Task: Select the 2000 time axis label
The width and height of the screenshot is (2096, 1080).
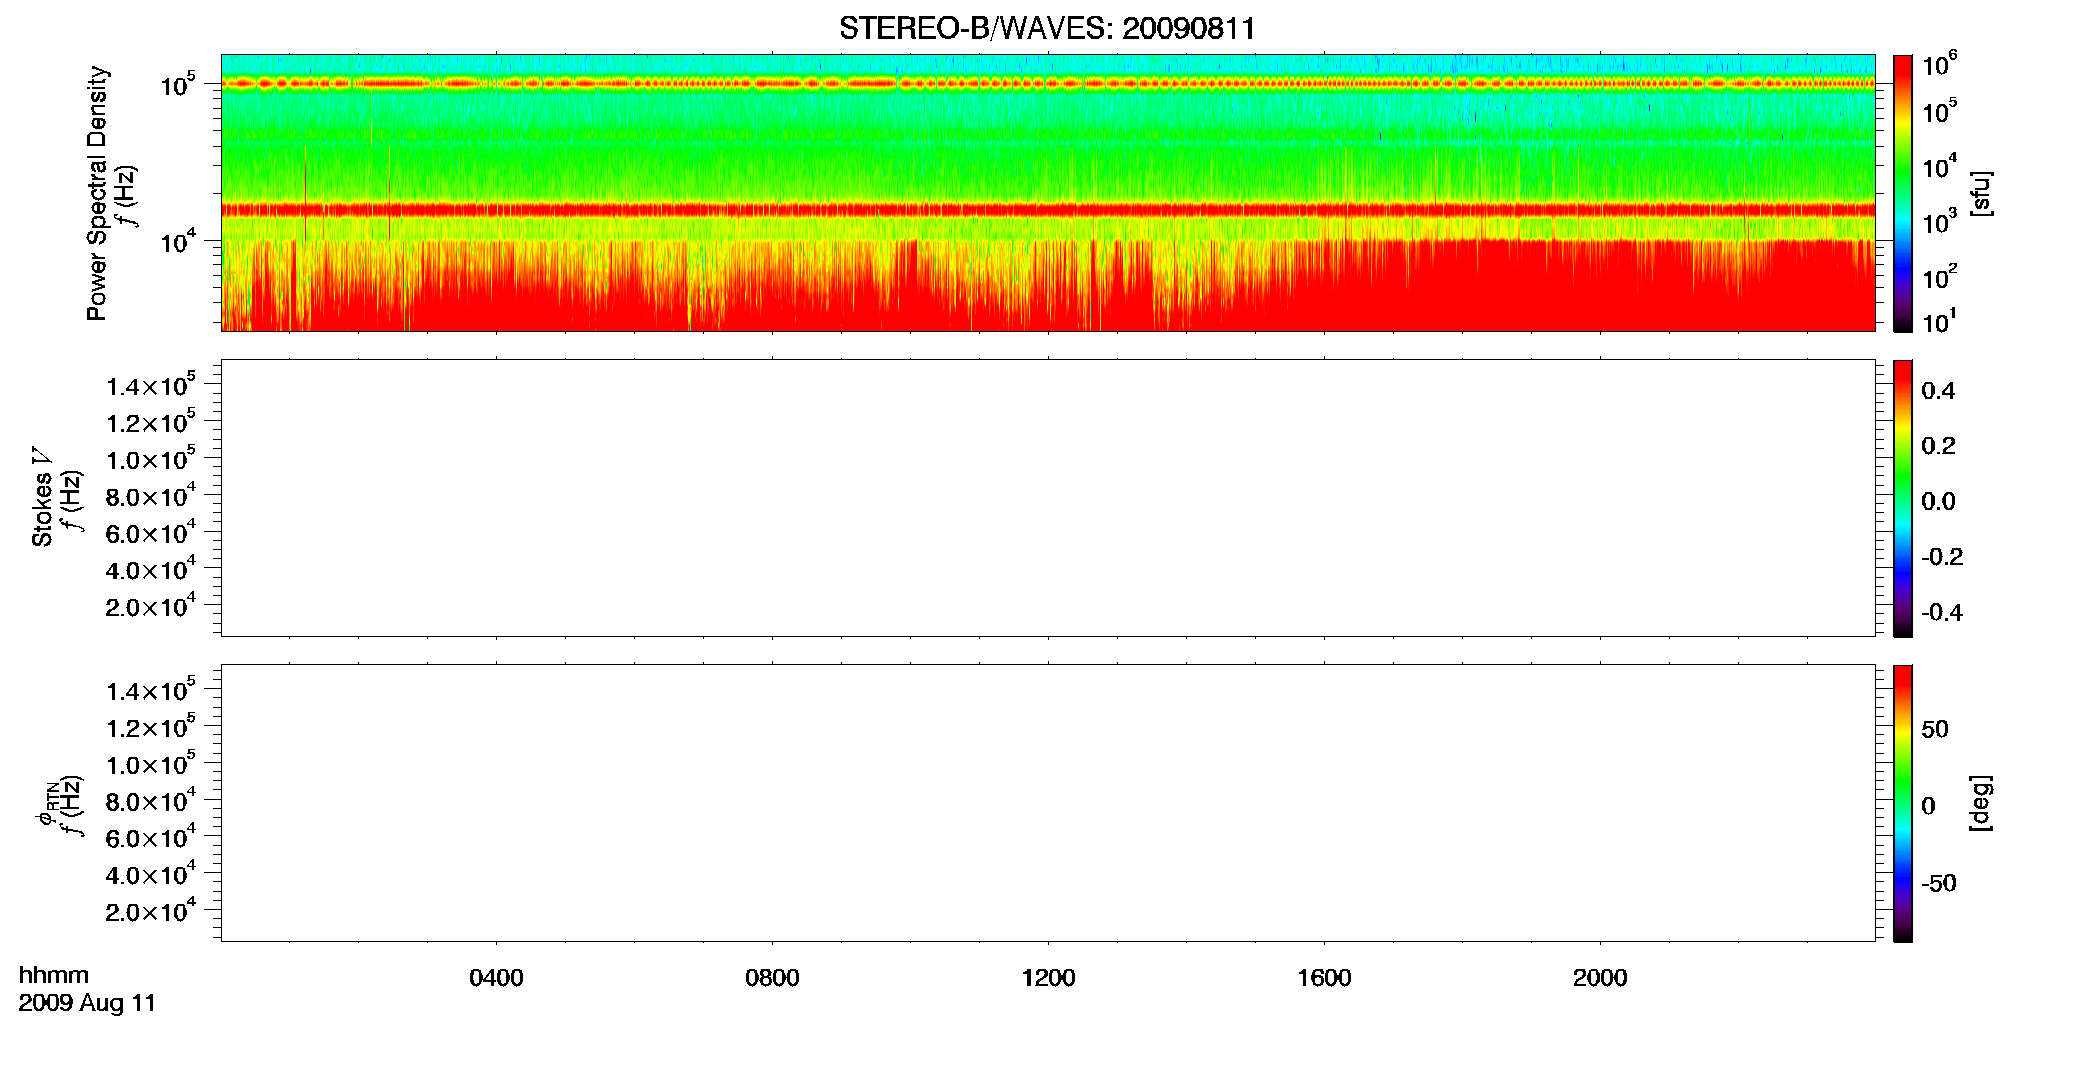Action: (x=1600, y=978)
